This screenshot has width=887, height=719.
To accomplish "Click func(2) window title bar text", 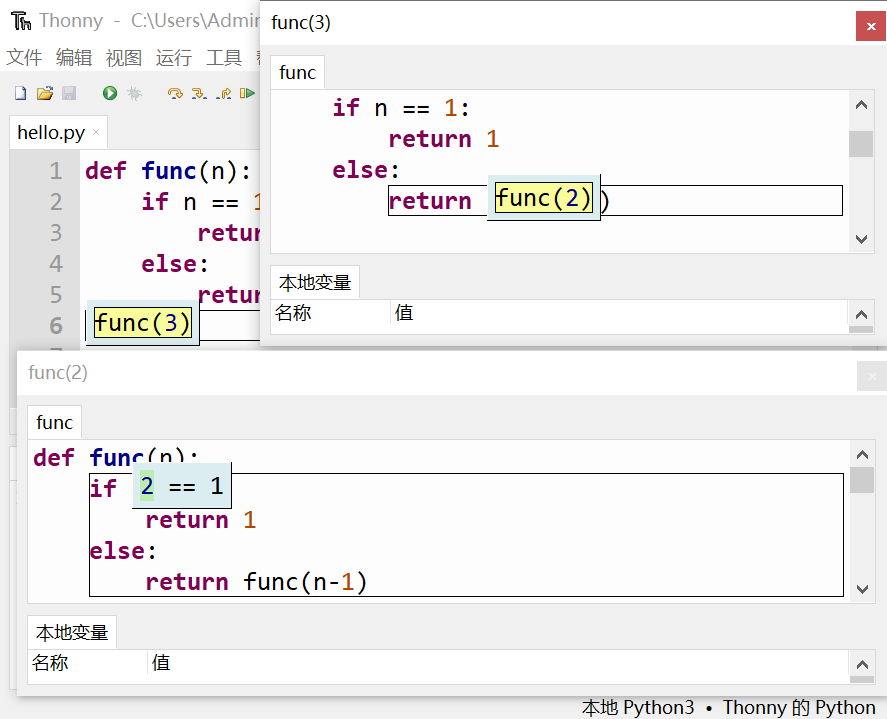I will (58, 373).
